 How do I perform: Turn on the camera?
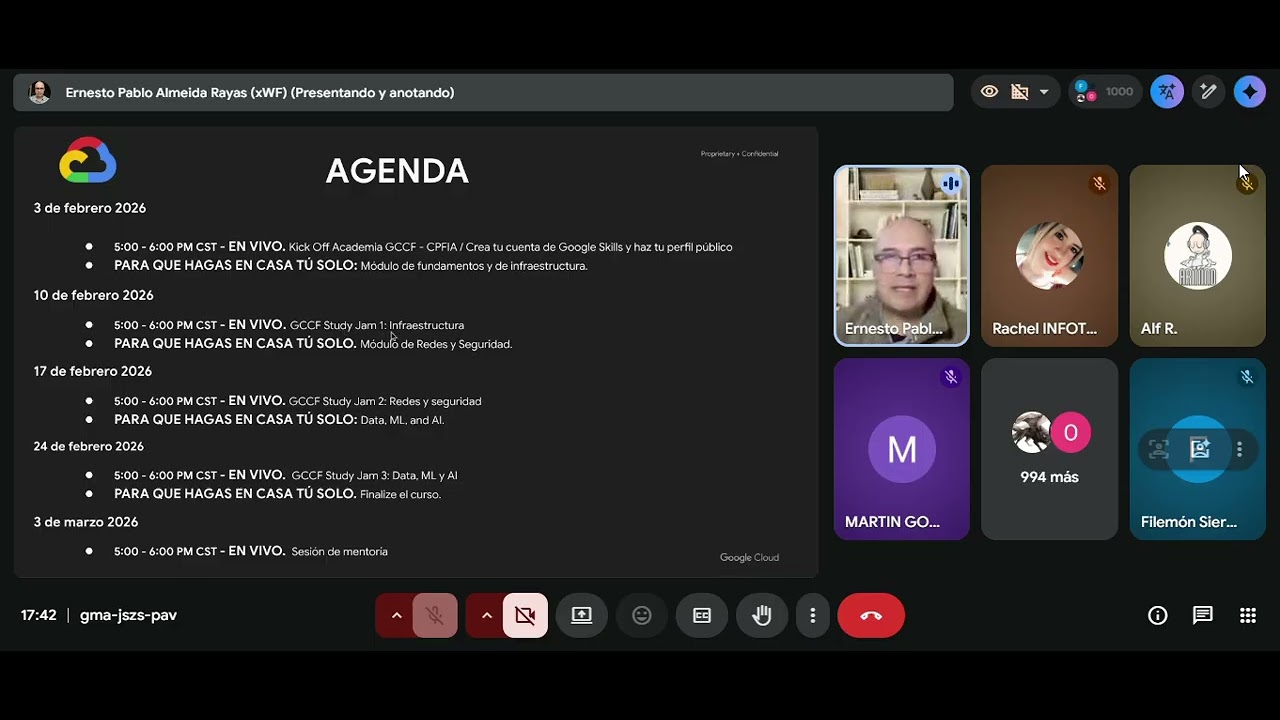tap(525, 616)
